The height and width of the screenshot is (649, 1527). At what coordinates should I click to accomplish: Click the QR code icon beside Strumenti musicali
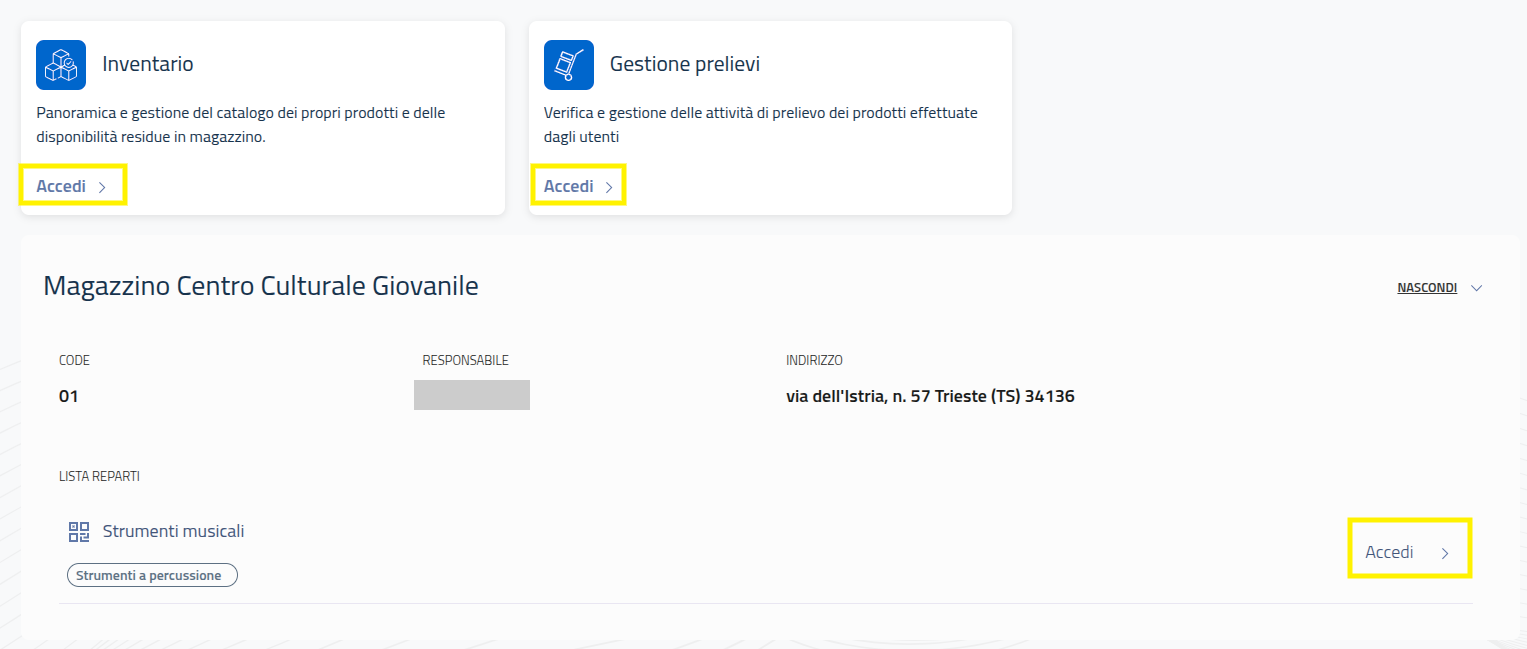[79, 532]
